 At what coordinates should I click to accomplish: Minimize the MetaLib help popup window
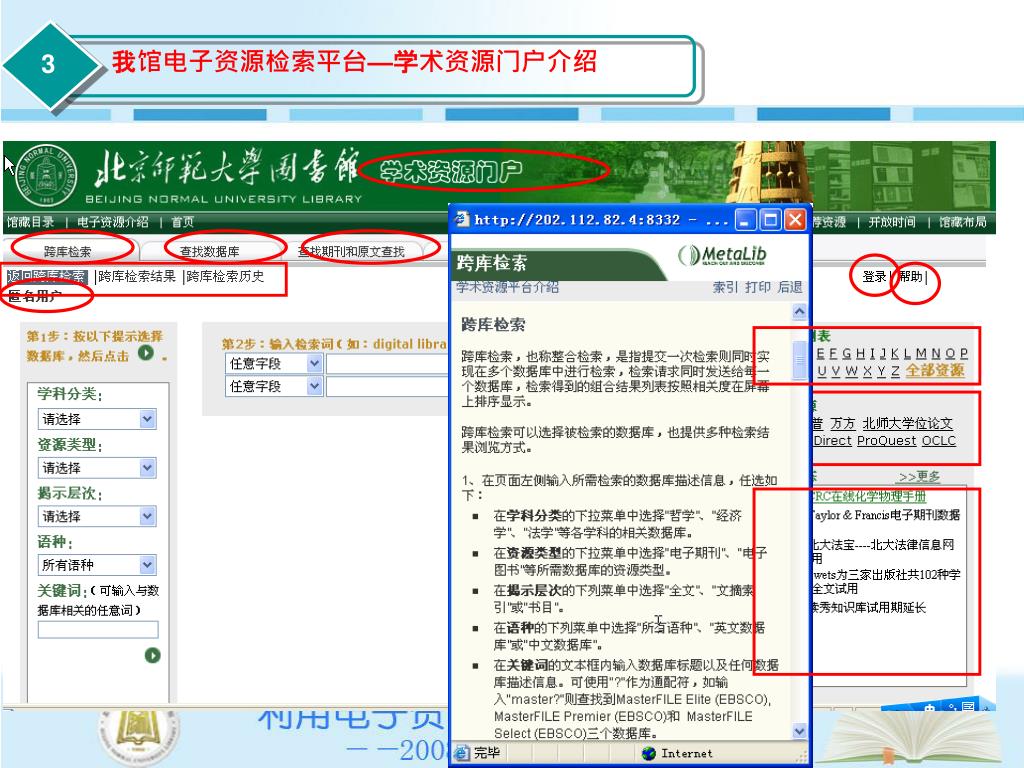[x=745, y=220]
